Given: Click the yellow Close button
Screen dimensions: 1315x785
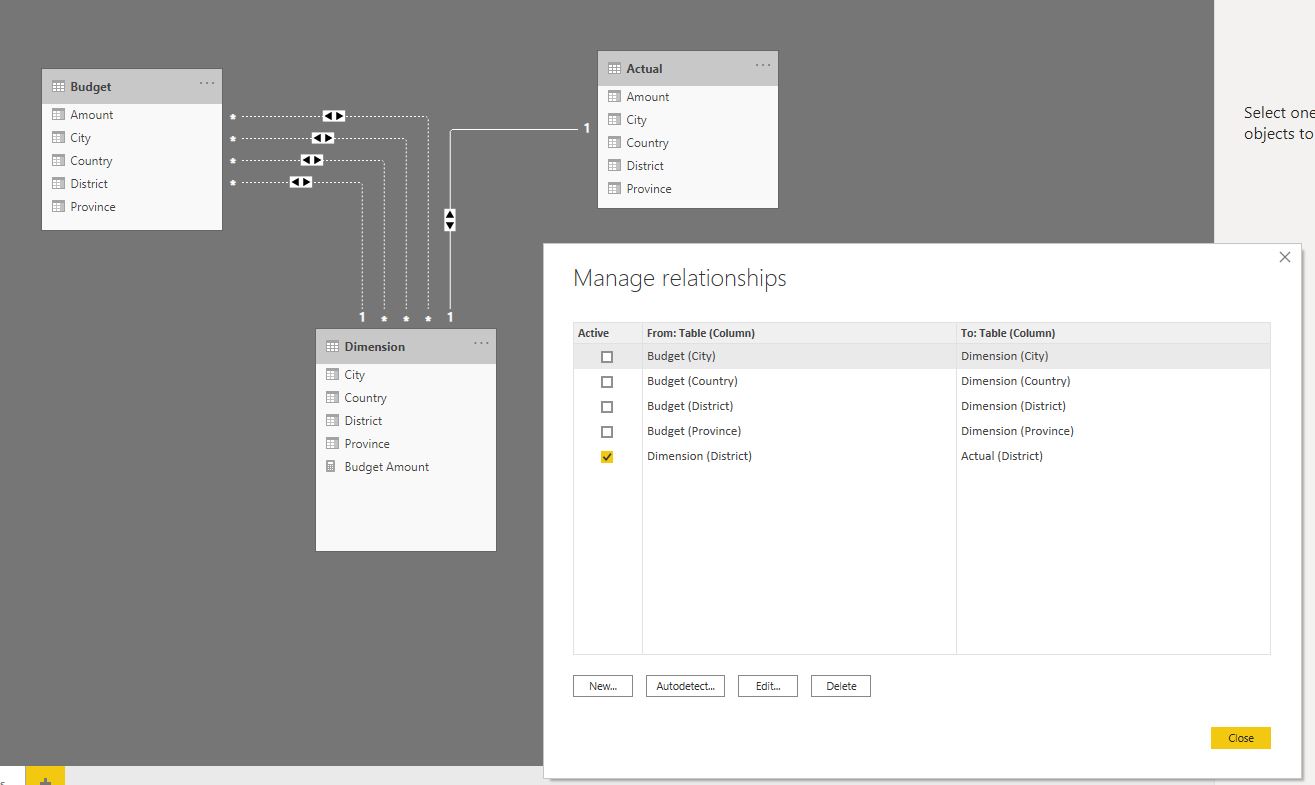Looking at the screenshot, I should coord(1241,738).
